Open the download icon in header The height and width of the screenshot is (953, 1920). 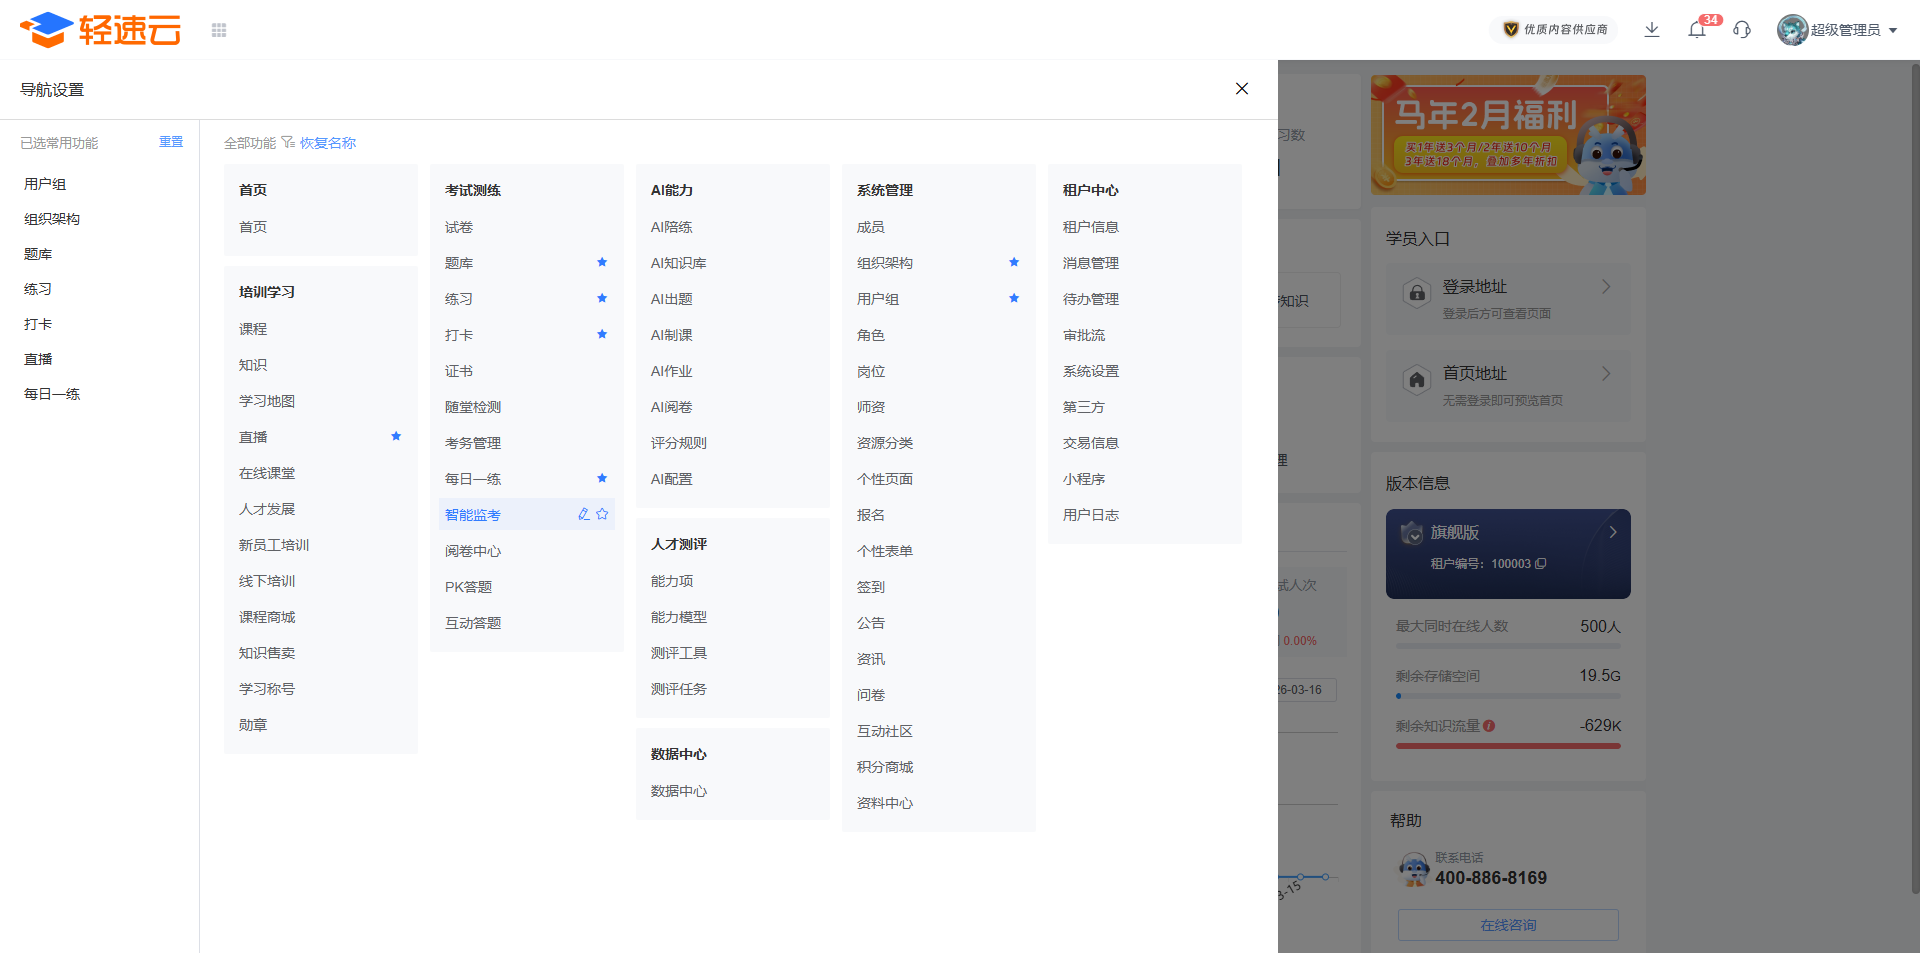(1652, 30)
